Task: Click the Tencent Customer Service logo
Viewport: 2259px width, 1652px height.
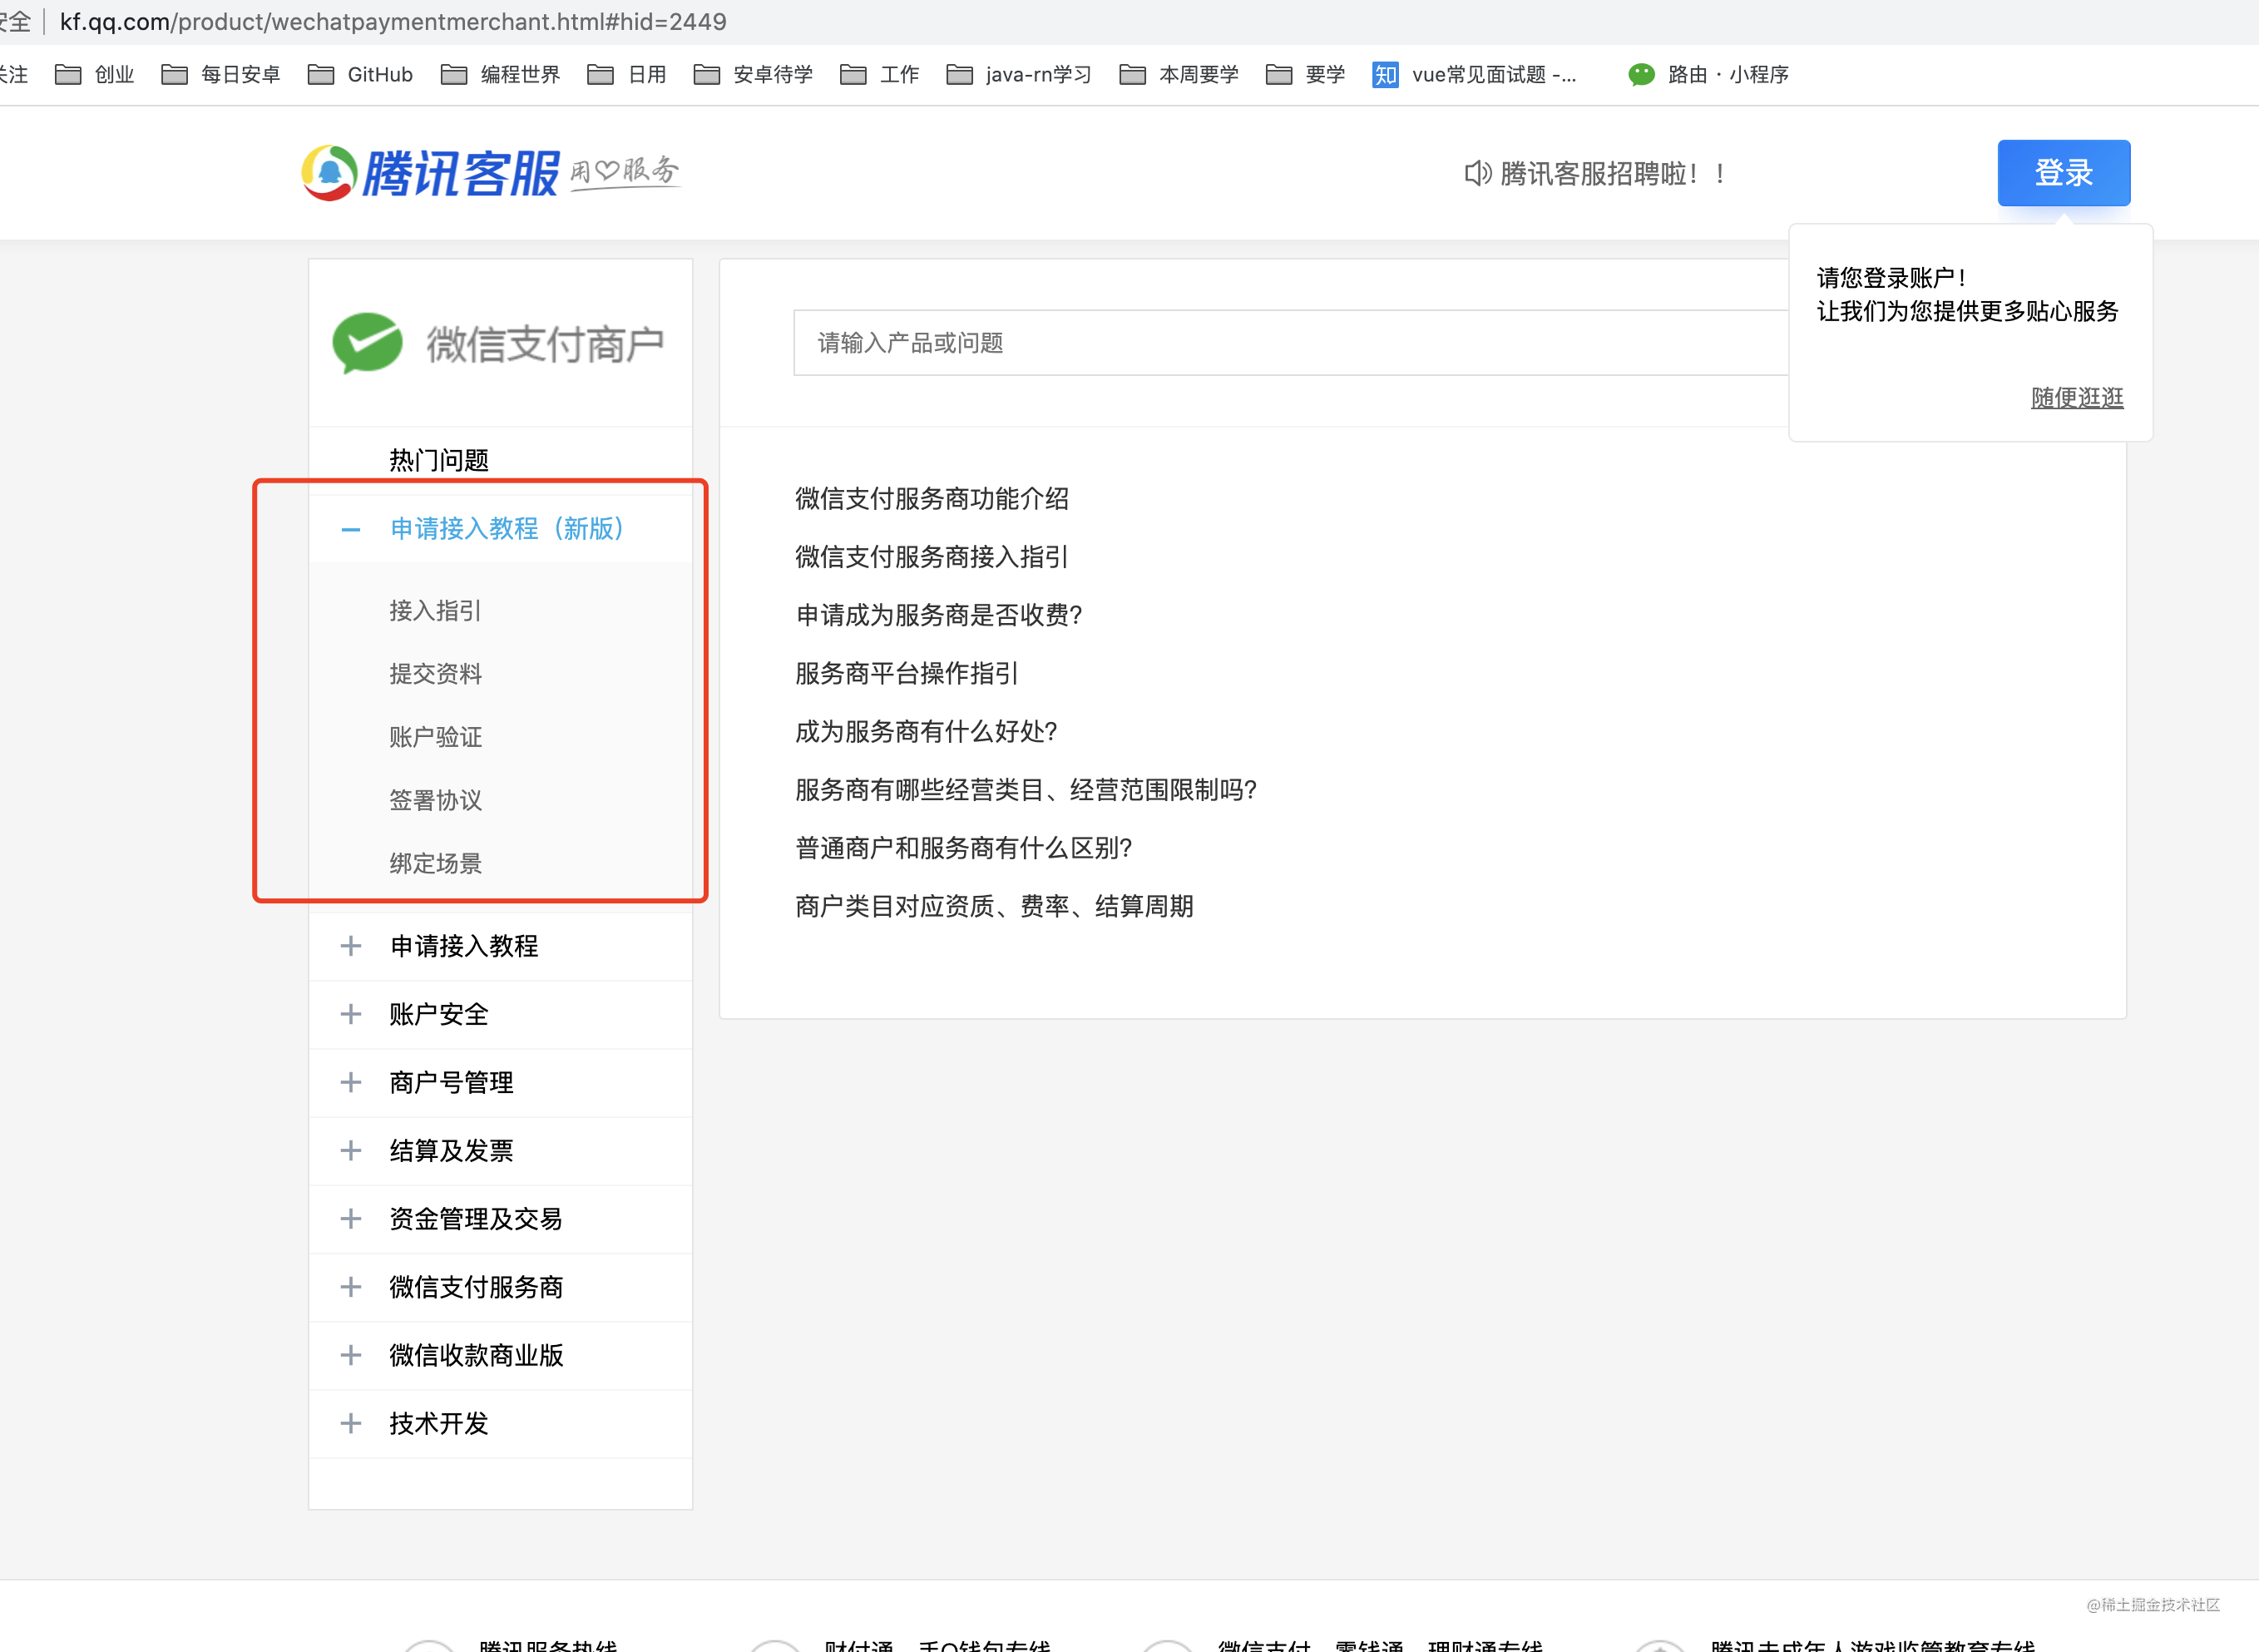Action: pos(490,173)
